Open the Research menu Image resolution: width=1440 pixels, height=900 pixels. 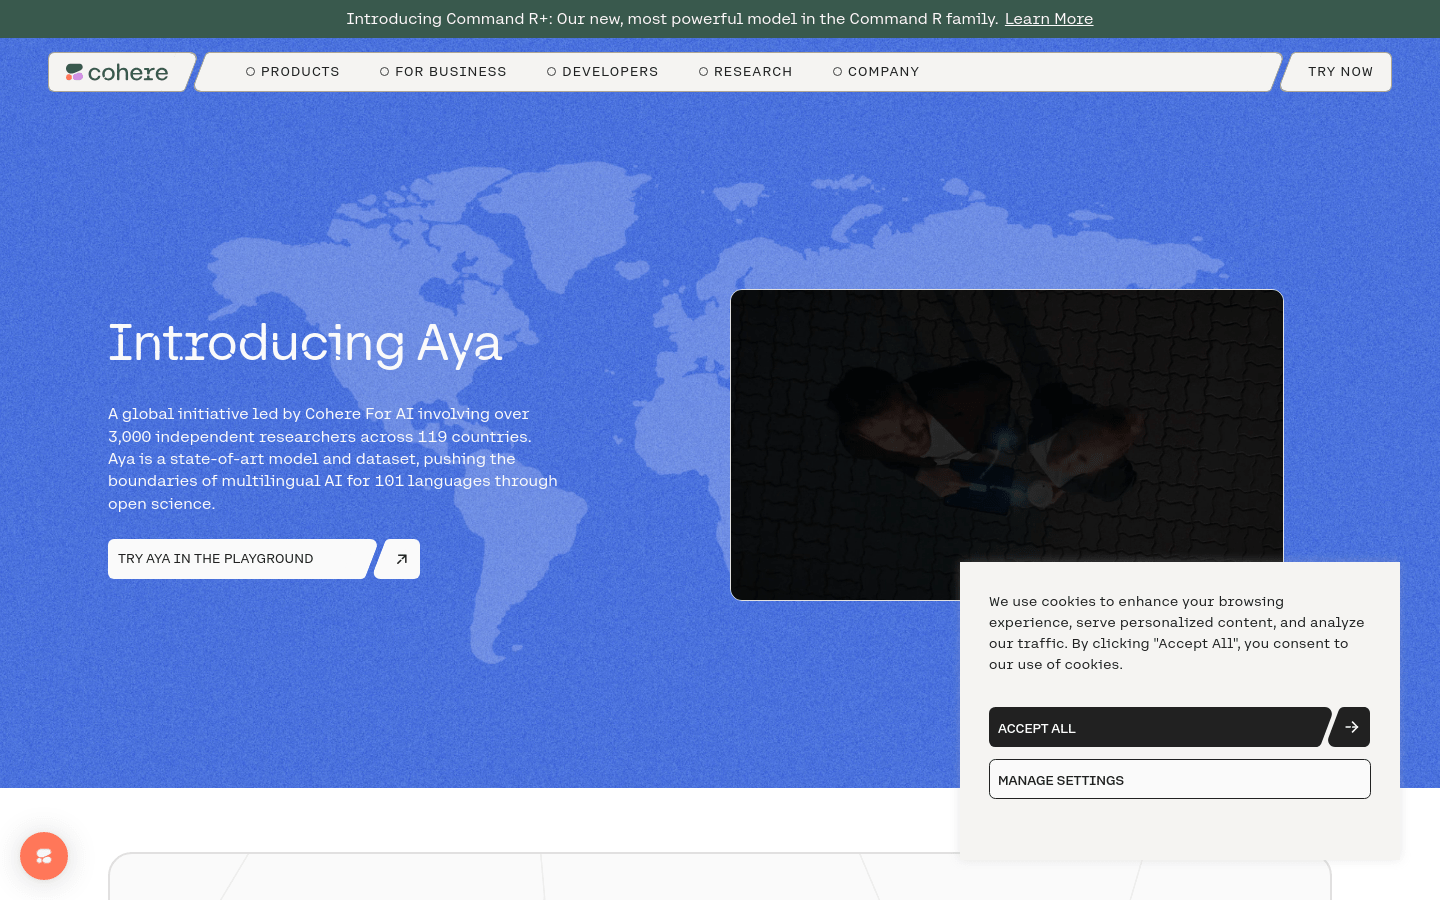pos(745,72)
